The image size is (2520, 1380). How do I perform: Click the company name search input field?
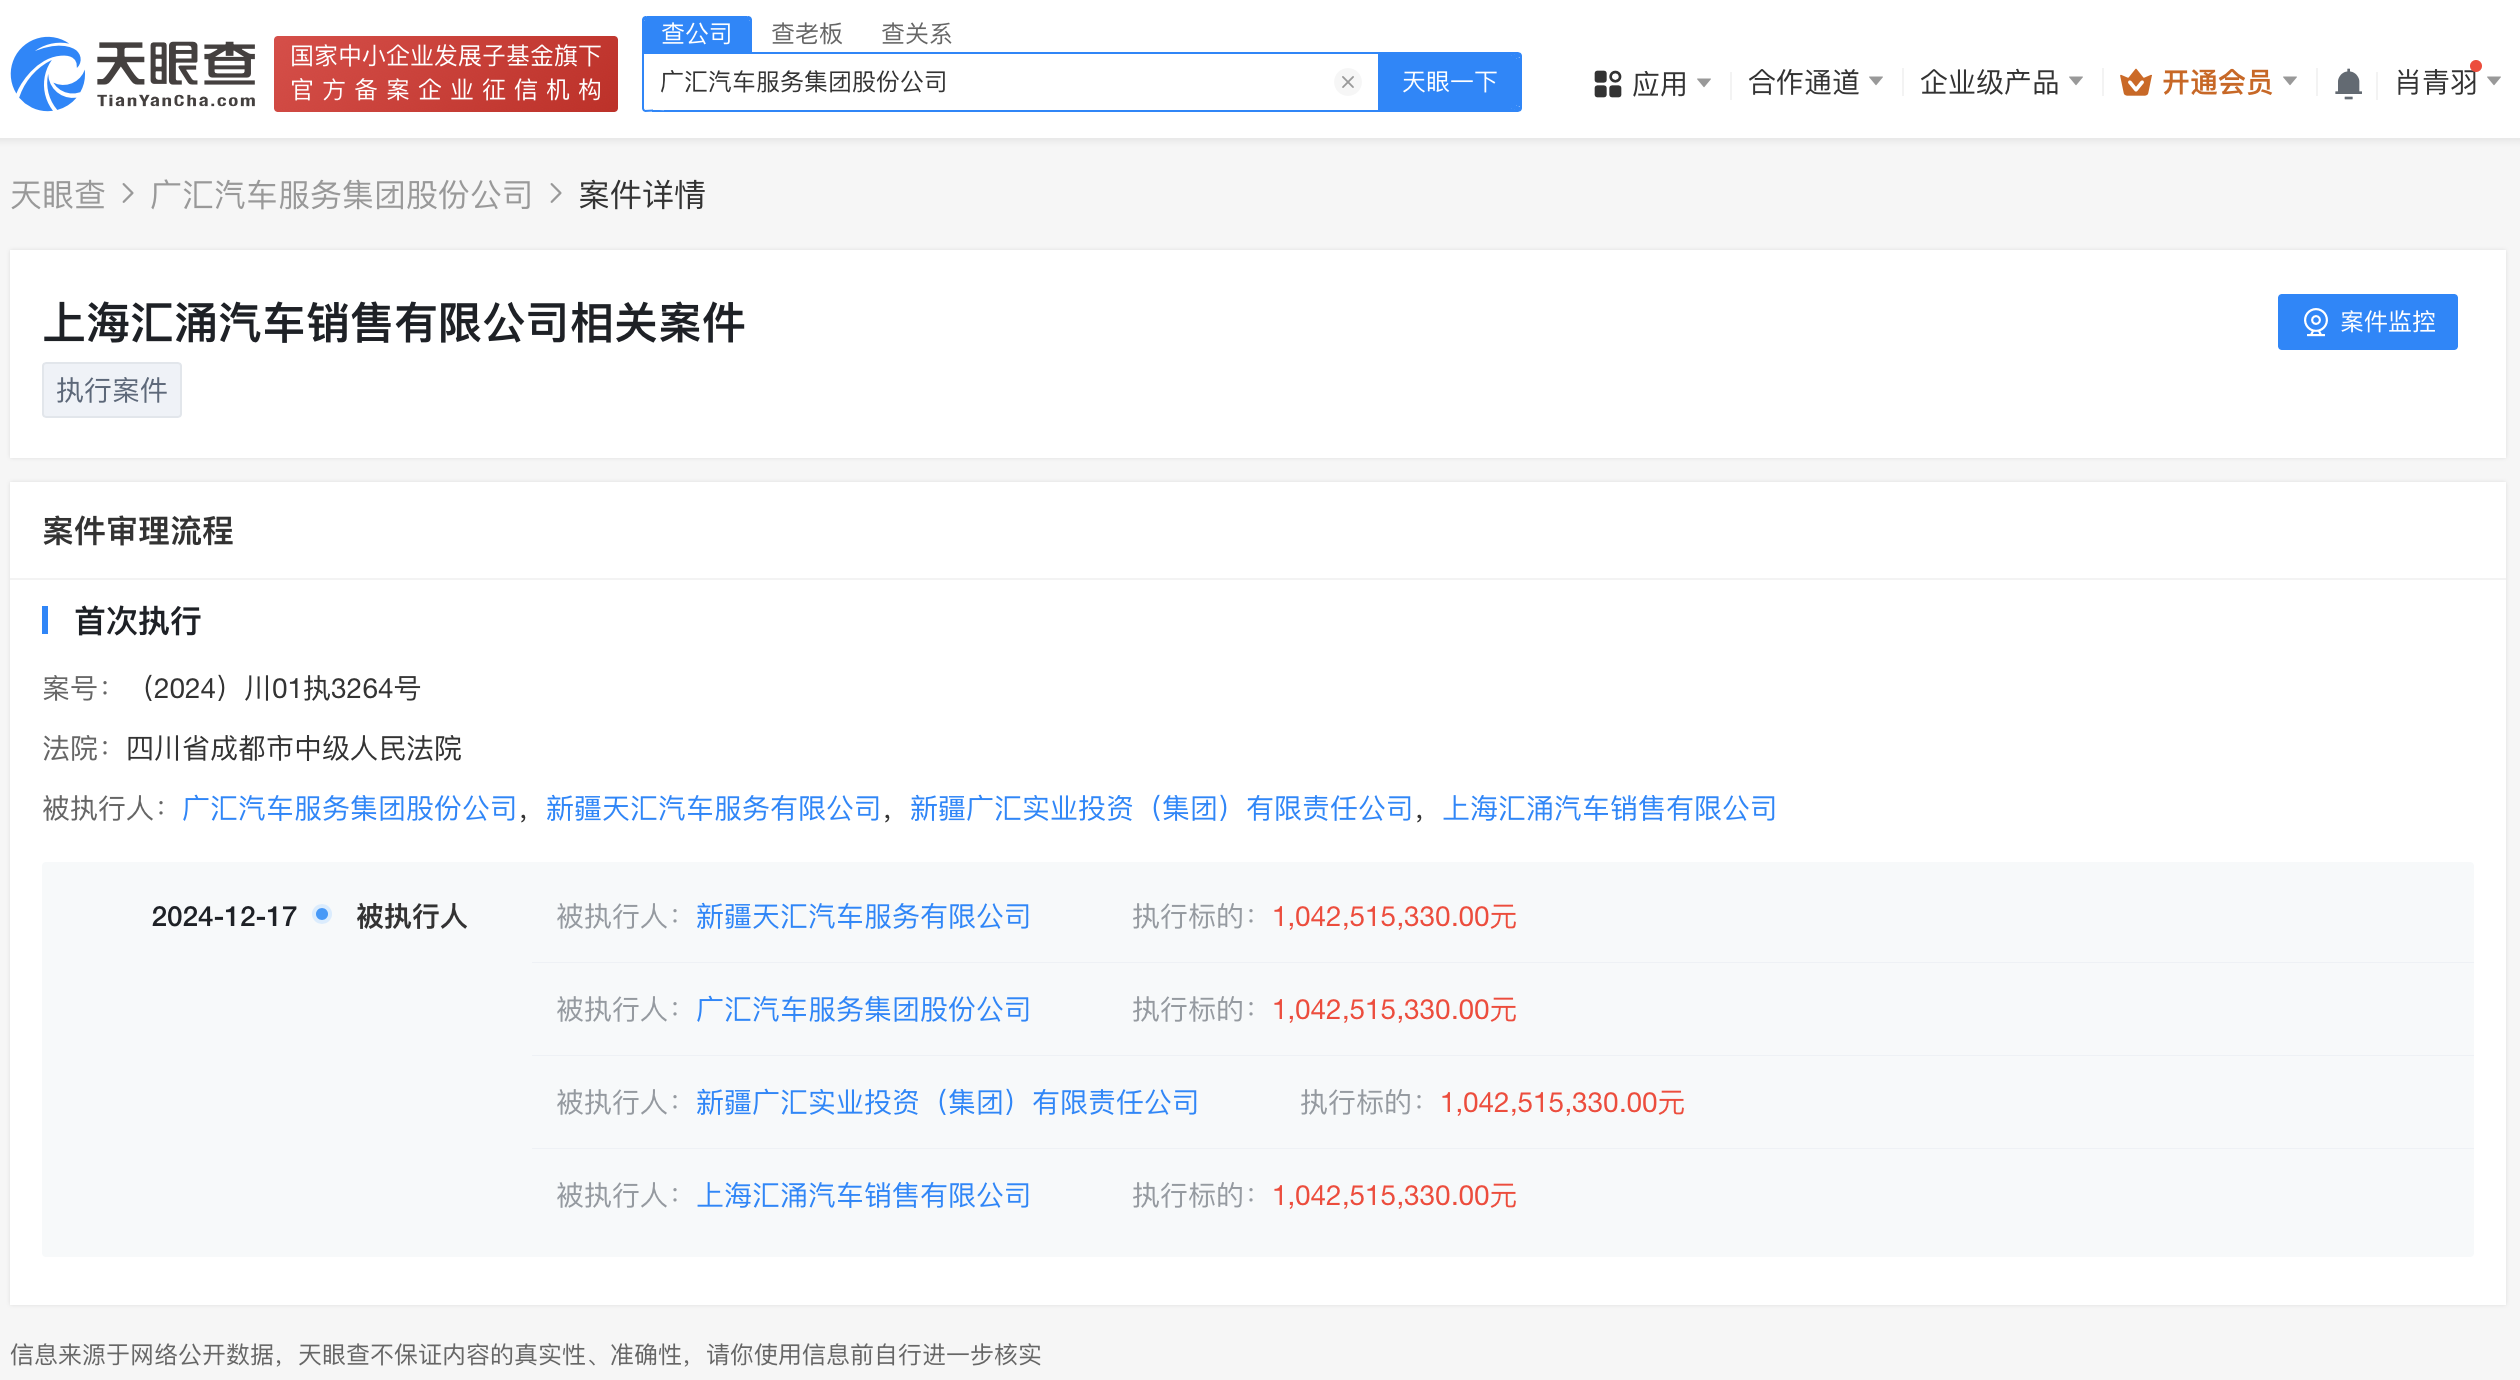pyautogui.click(x=990, y=82)
